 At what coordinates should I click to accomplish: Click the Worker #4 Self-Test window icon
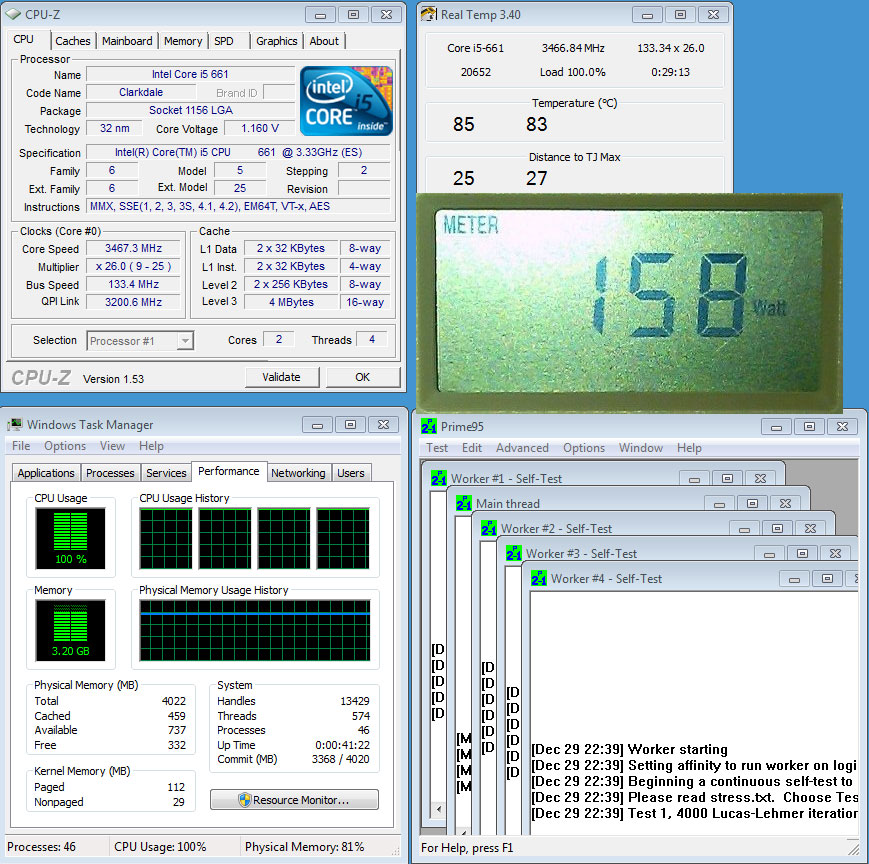click(538, 578)
